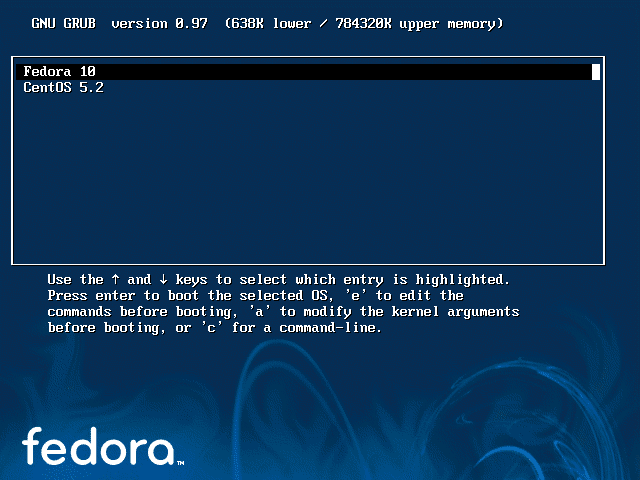Click the "or 'c' for a command-line" text

278,328
